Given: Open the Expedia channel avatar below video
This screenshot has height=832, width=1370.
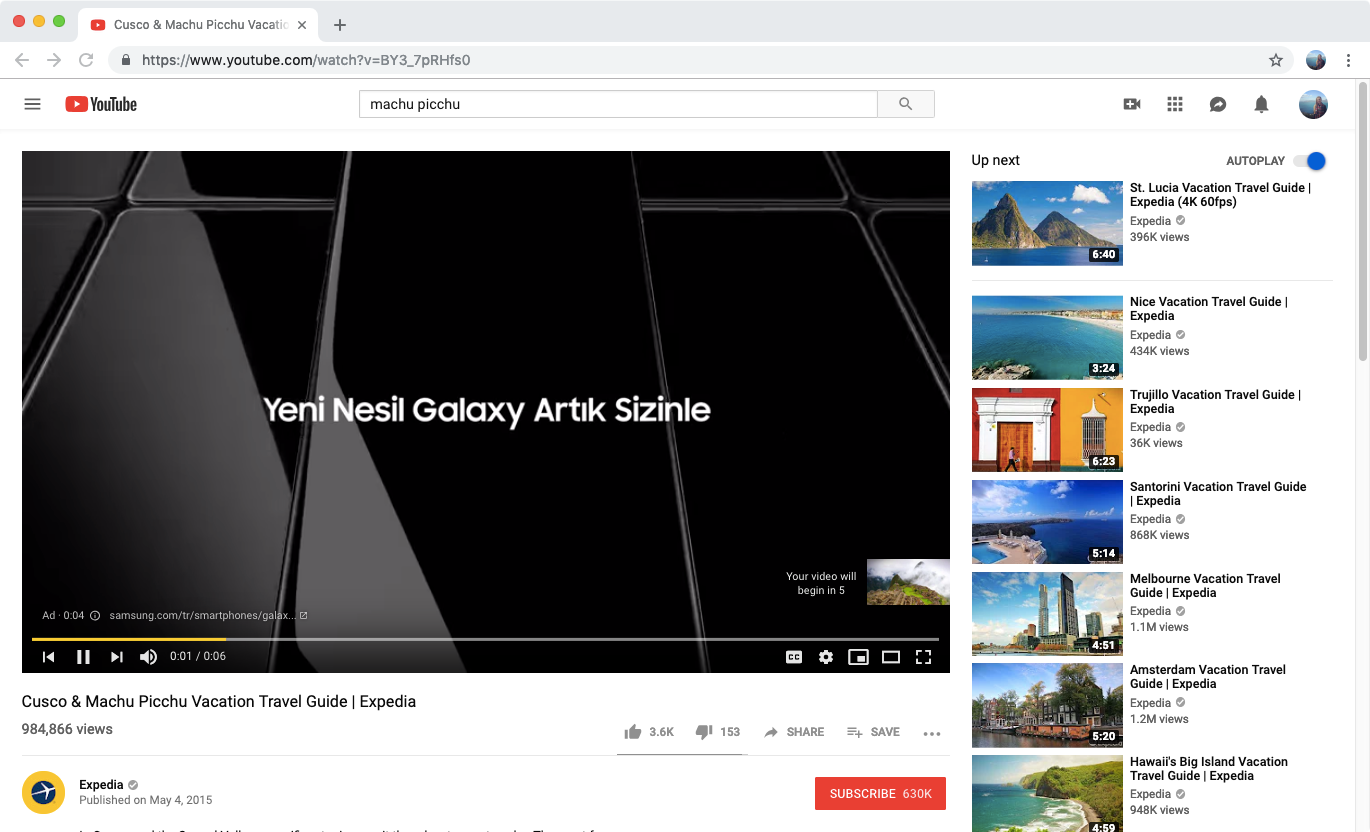Looking at the screenshot, I should point(43,792).
